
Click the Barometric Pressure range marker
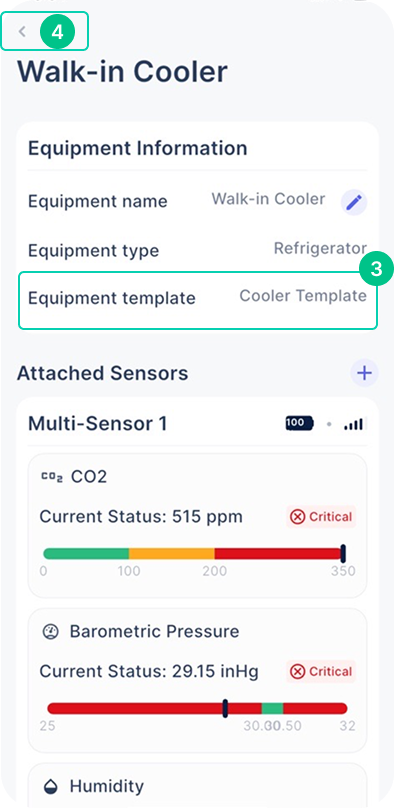click(x=225, y=708)
